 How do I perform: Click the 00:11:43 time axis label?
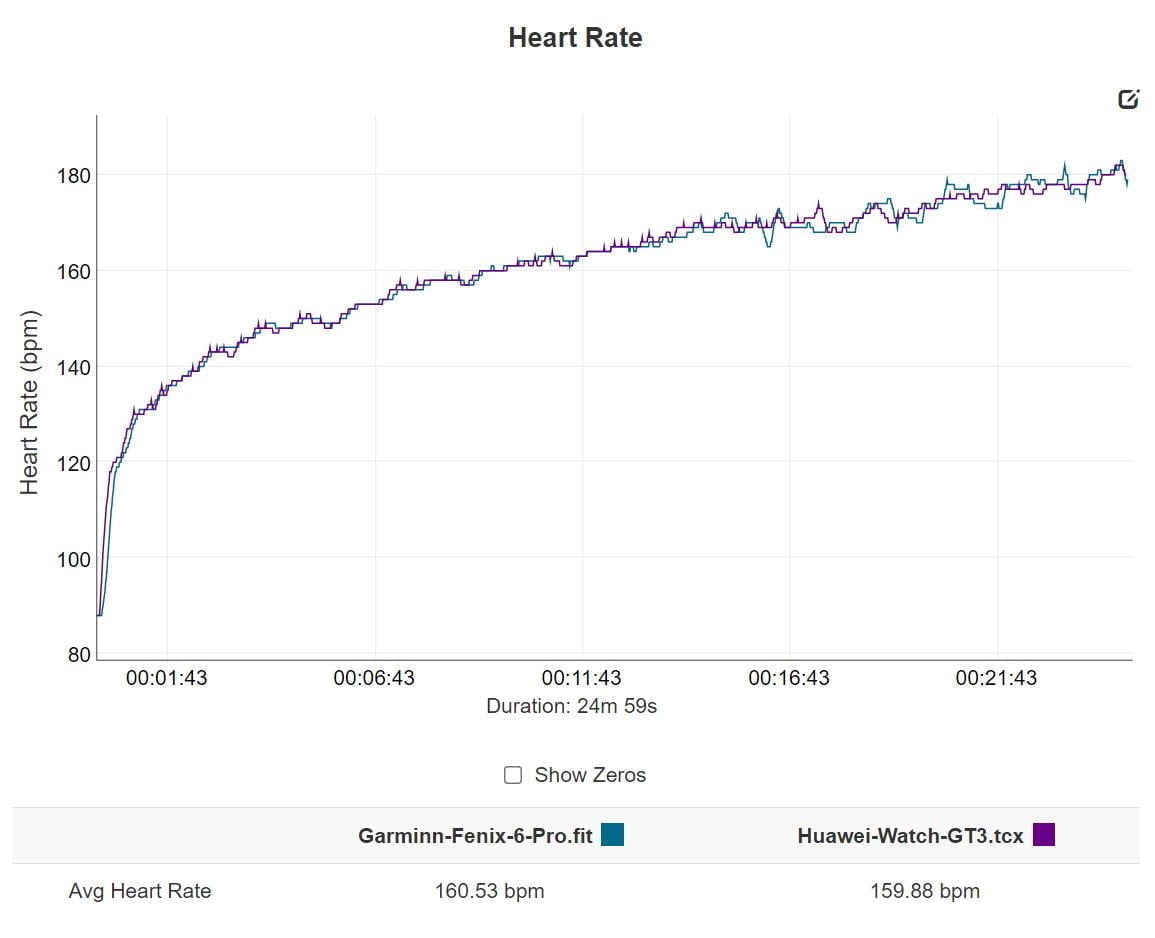581,678
